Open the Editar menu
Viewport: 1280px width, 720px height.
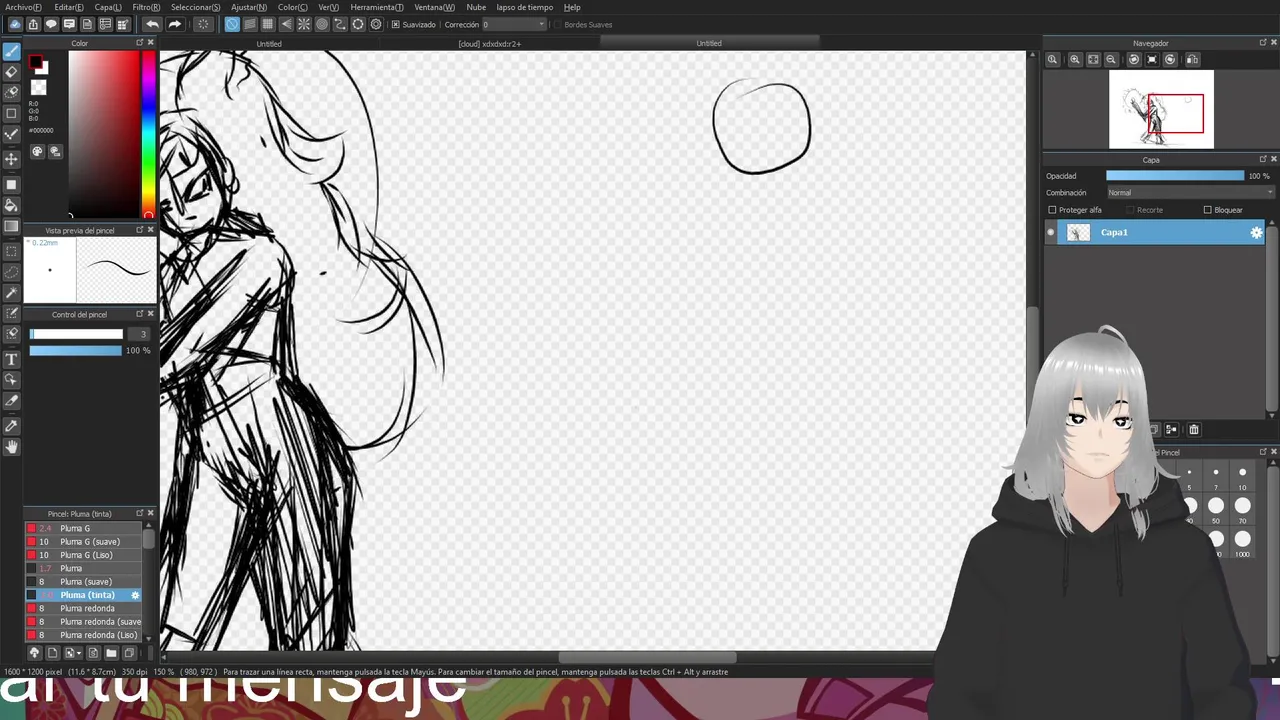[69, 7]
